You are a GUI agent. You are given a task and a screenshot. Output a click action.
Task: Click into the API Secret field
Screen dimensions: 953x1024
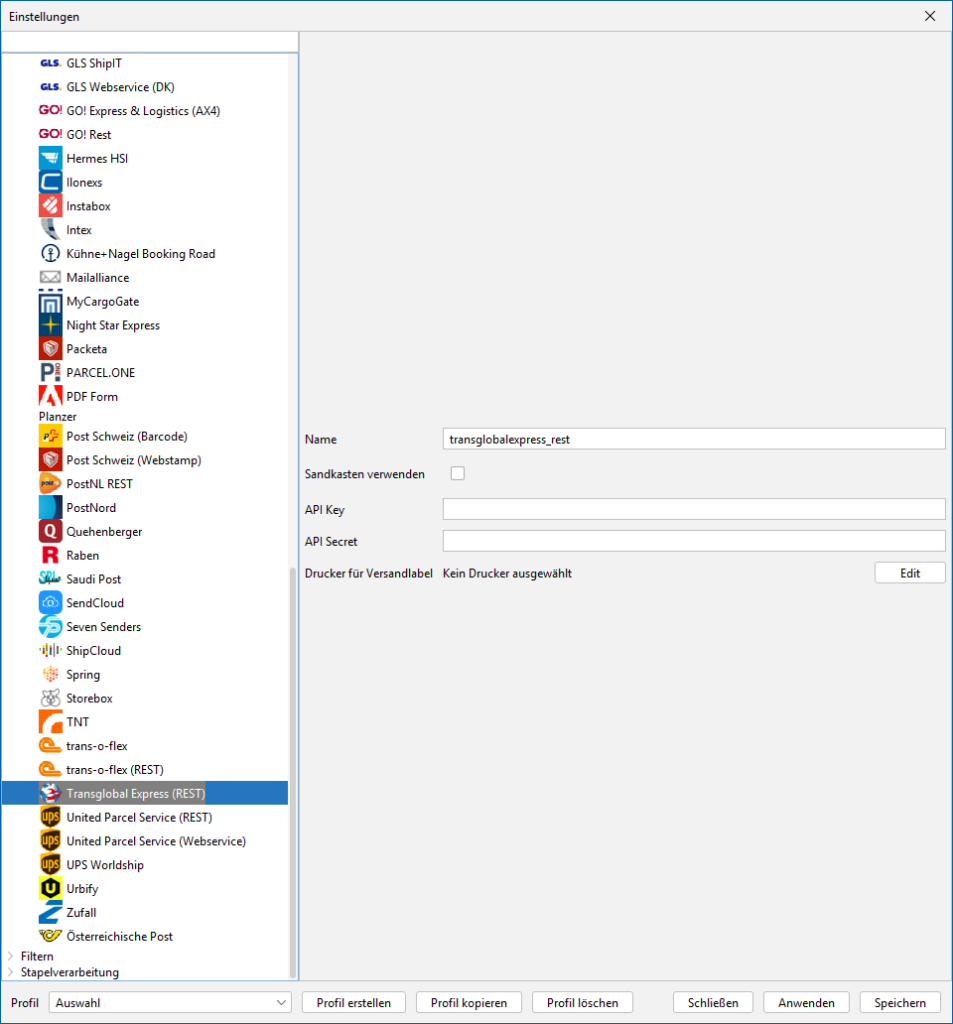(x=693, y=541)
